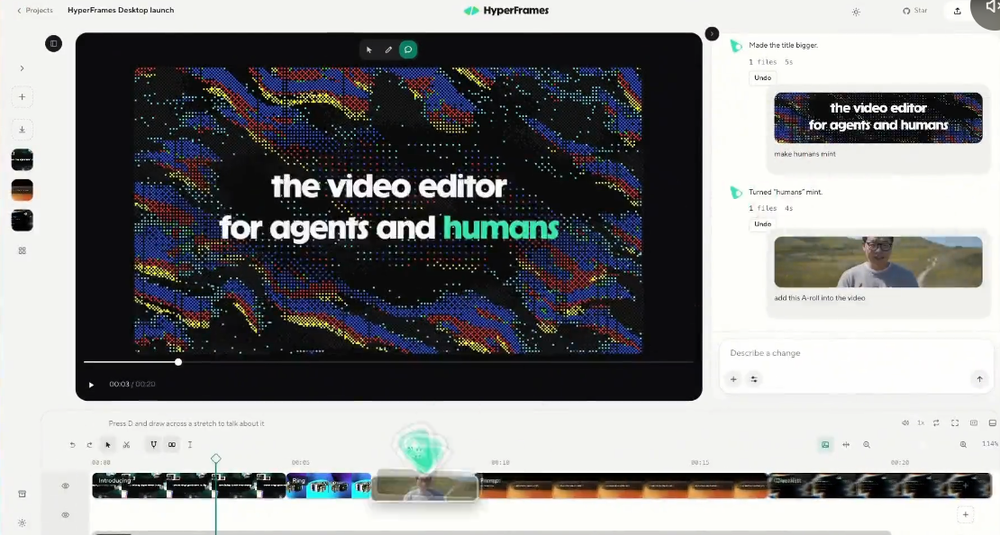The height and width of the screenshot is (535, 1000).
Task: Collapse the chat panel with round chevron
Action: point(712,34)
